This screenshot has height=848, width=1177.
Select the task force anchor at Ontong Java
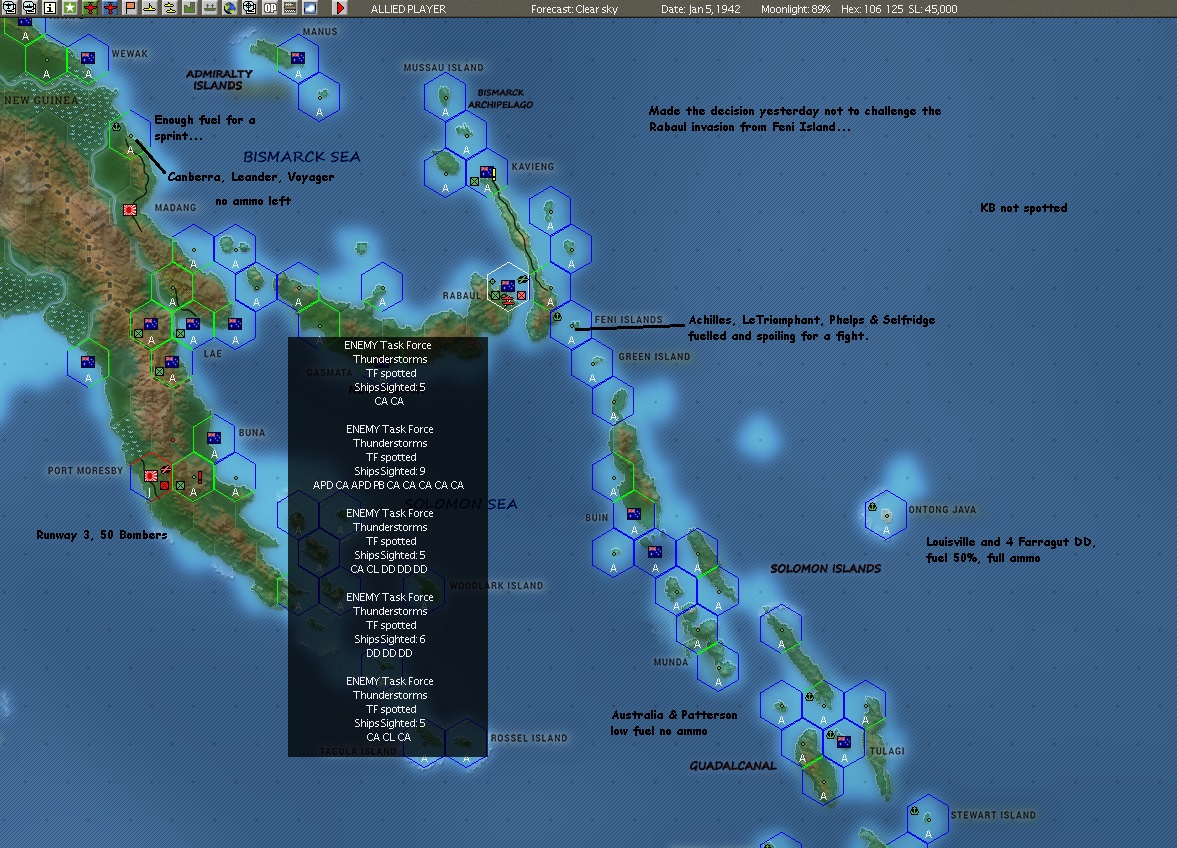coord(872,507)
